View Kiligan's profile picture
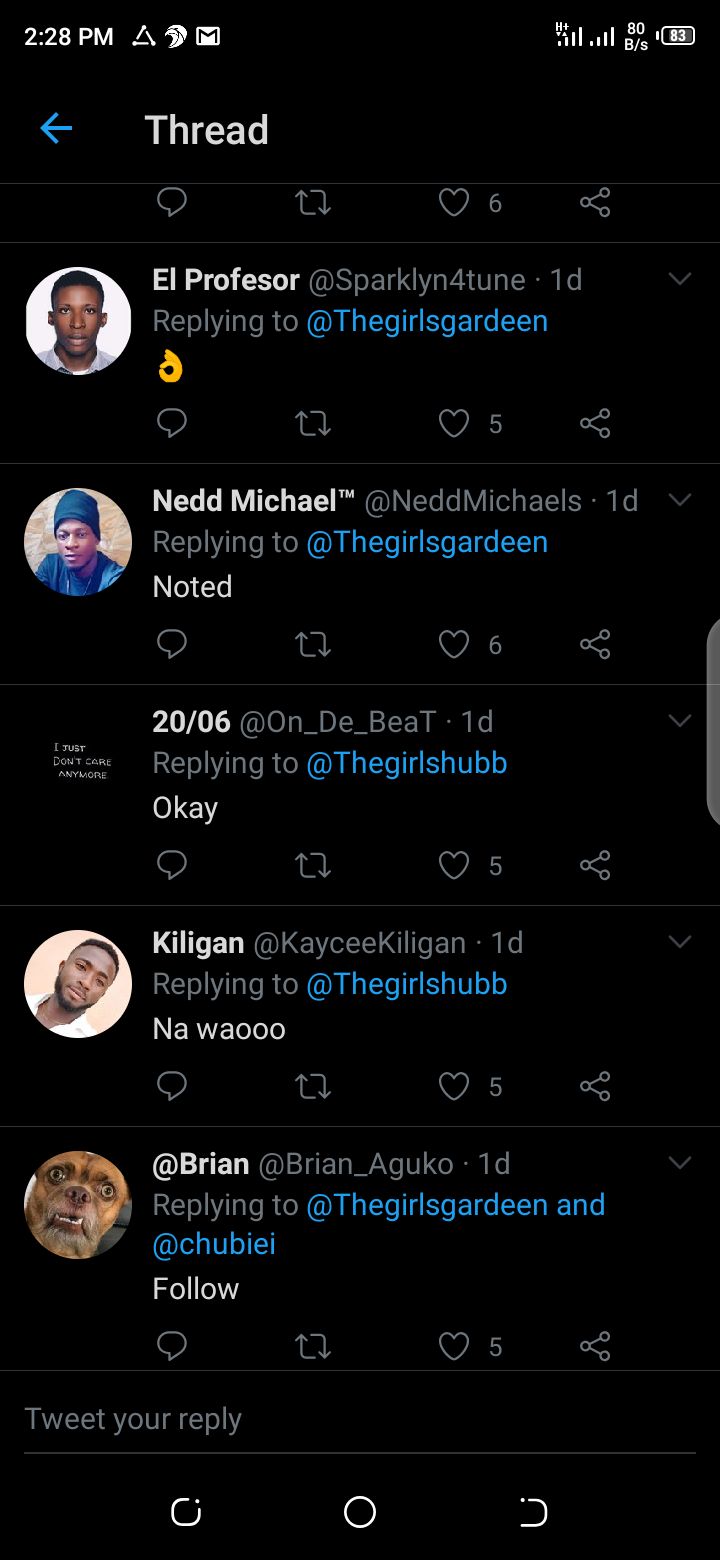Viewport: 720px width, 1560px height. pos(78,984)
